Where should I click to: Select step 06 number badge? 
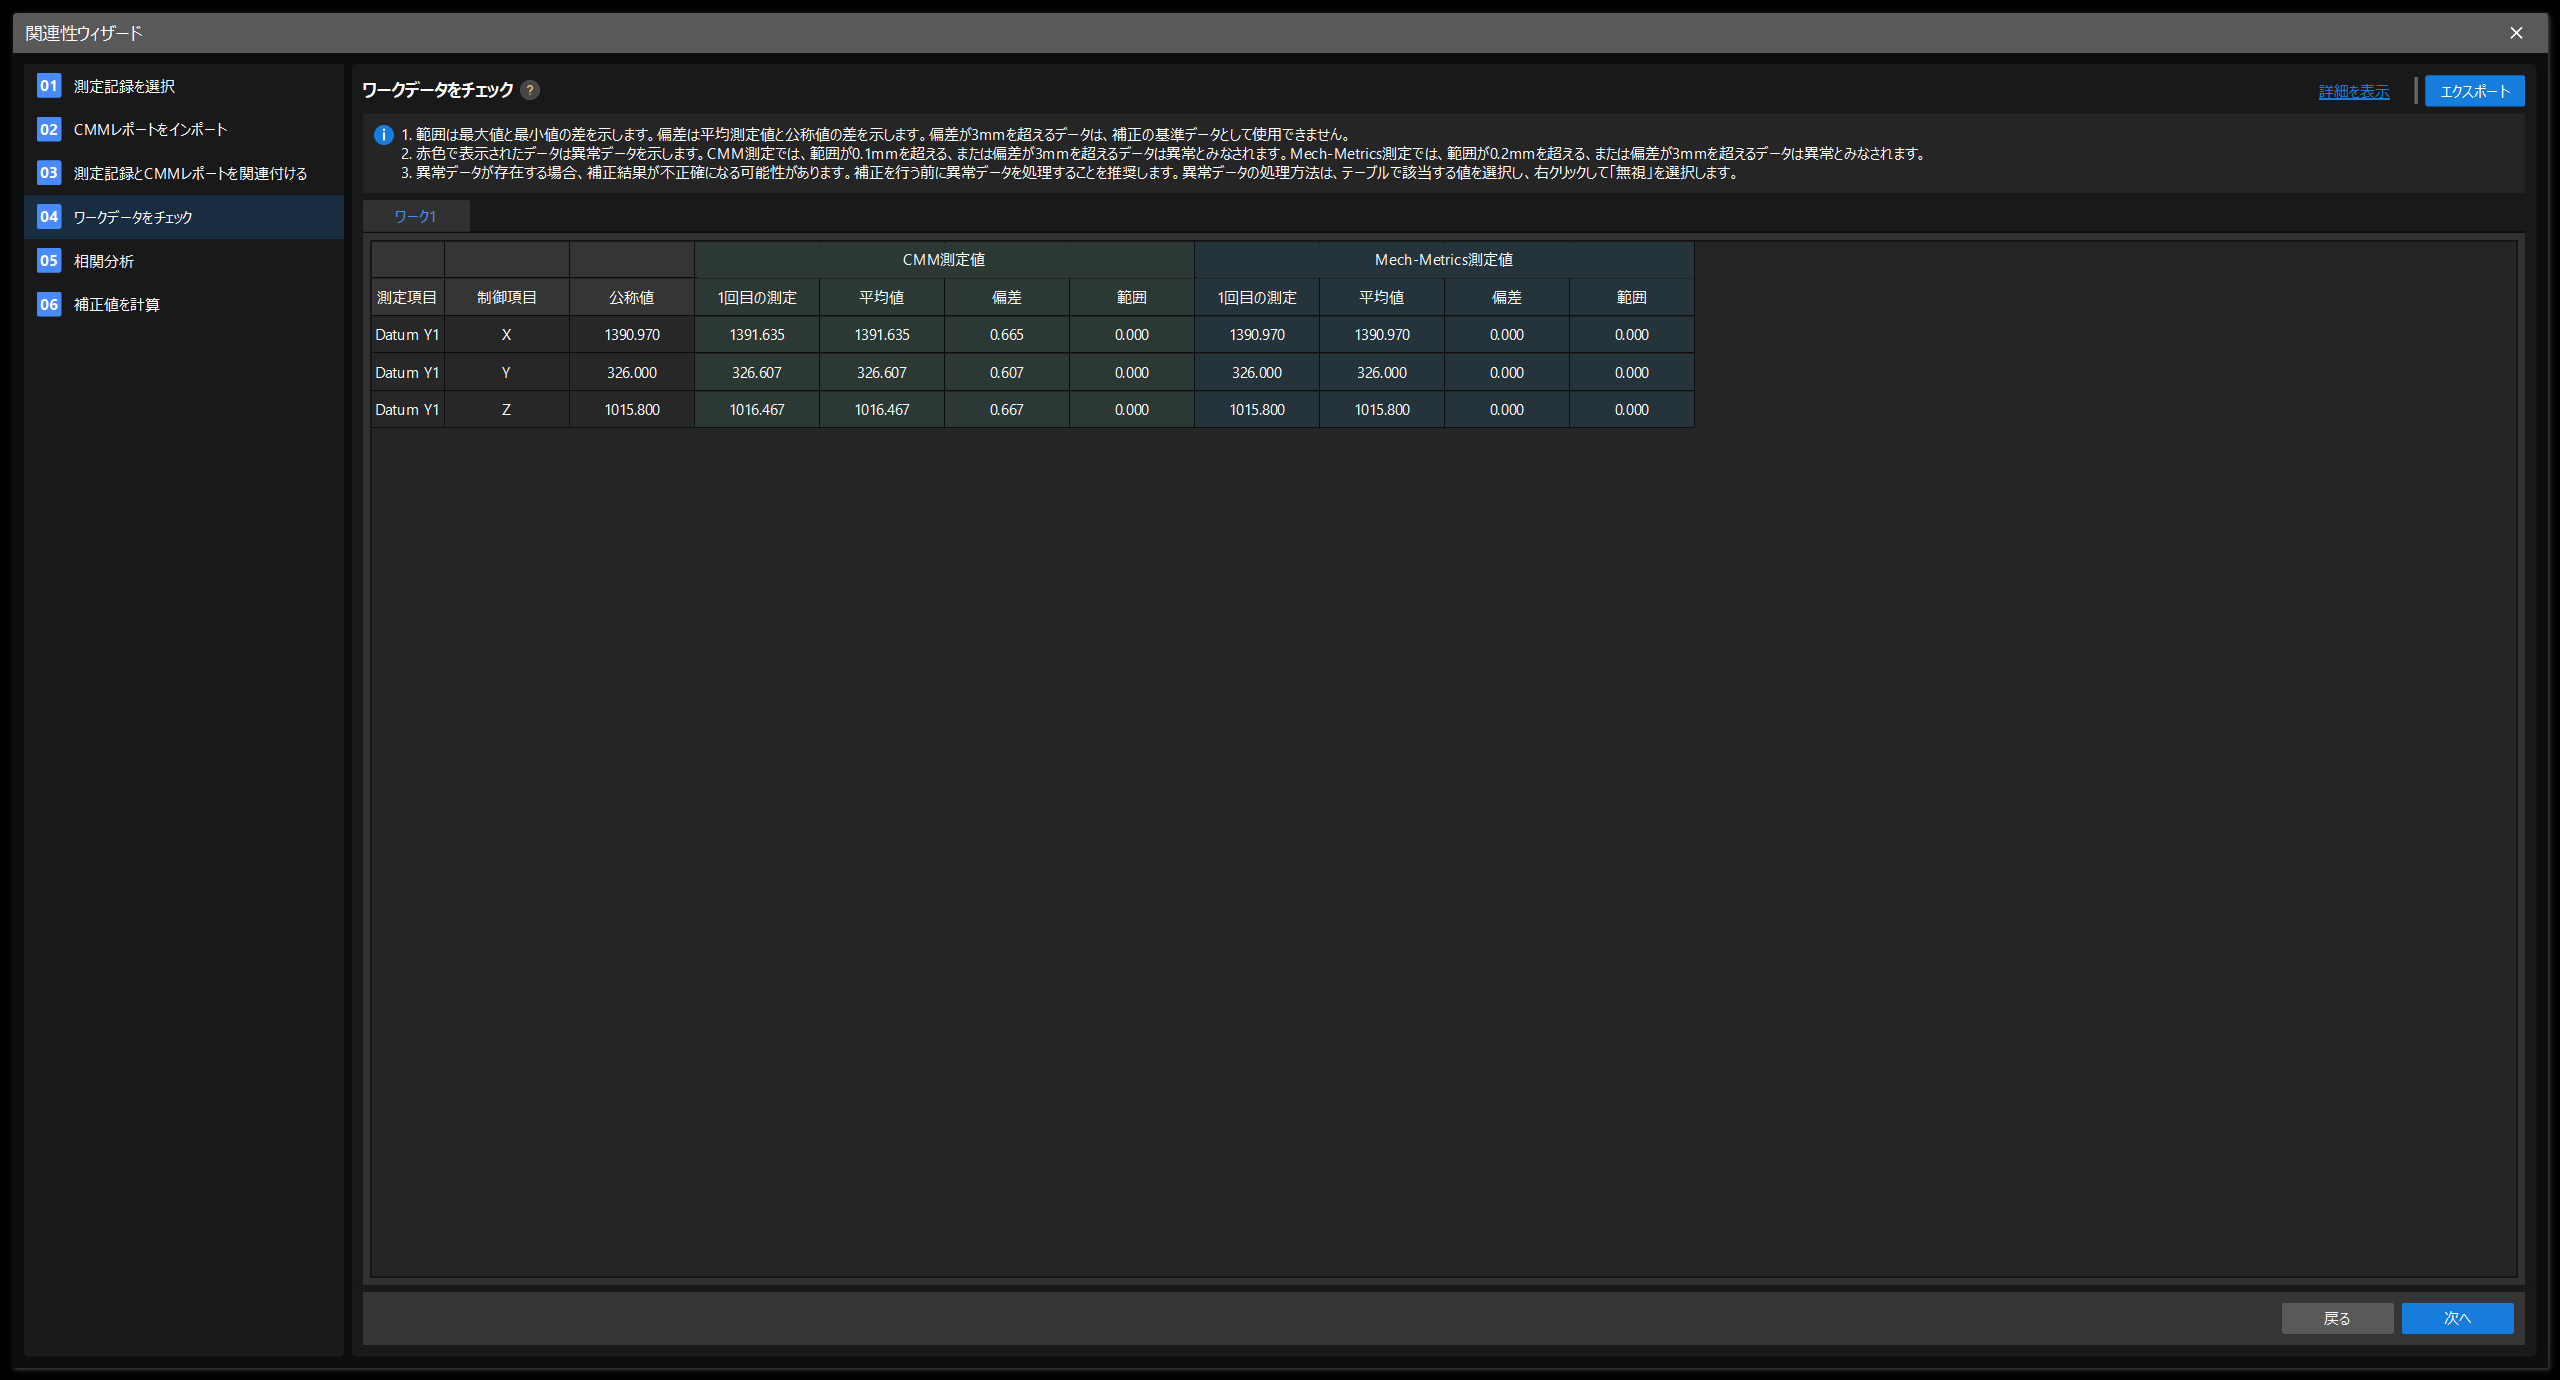[x=49, y=304]
